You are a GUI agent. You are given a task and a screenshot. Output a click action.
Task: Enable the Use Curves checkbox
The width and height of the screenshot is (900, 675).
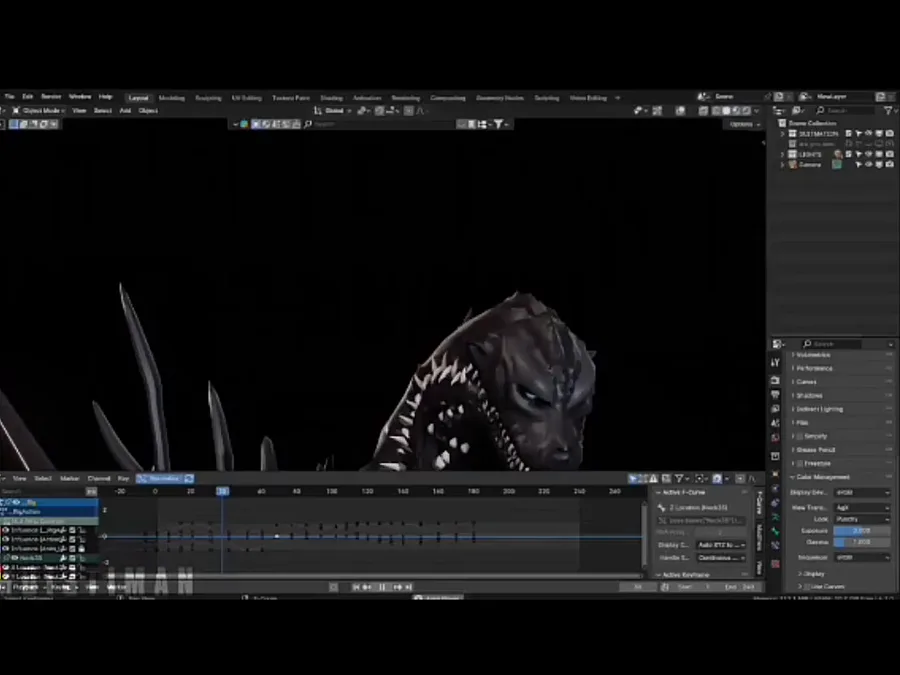pyautogui.click(x=807, y=587)
